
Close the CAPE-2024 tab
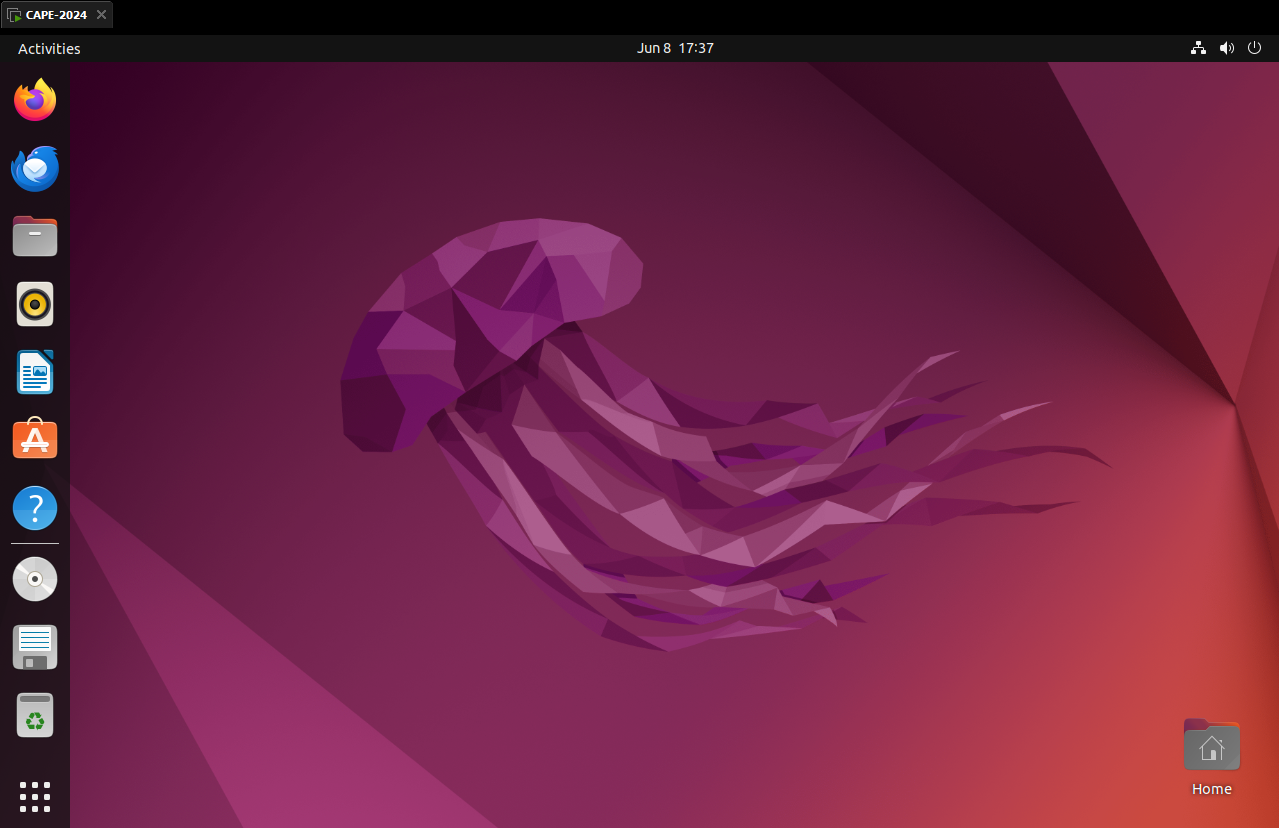click(101, 15)
